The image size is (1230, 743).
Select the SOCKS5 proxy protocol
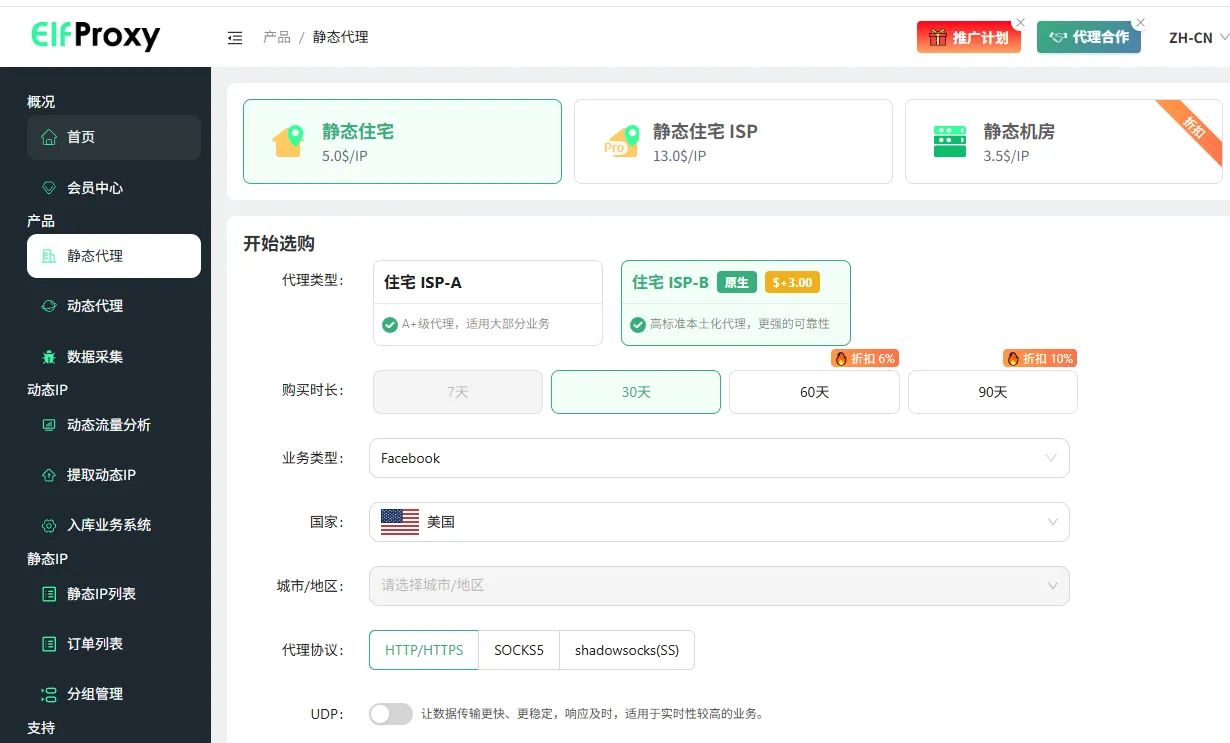click(518, 649)
